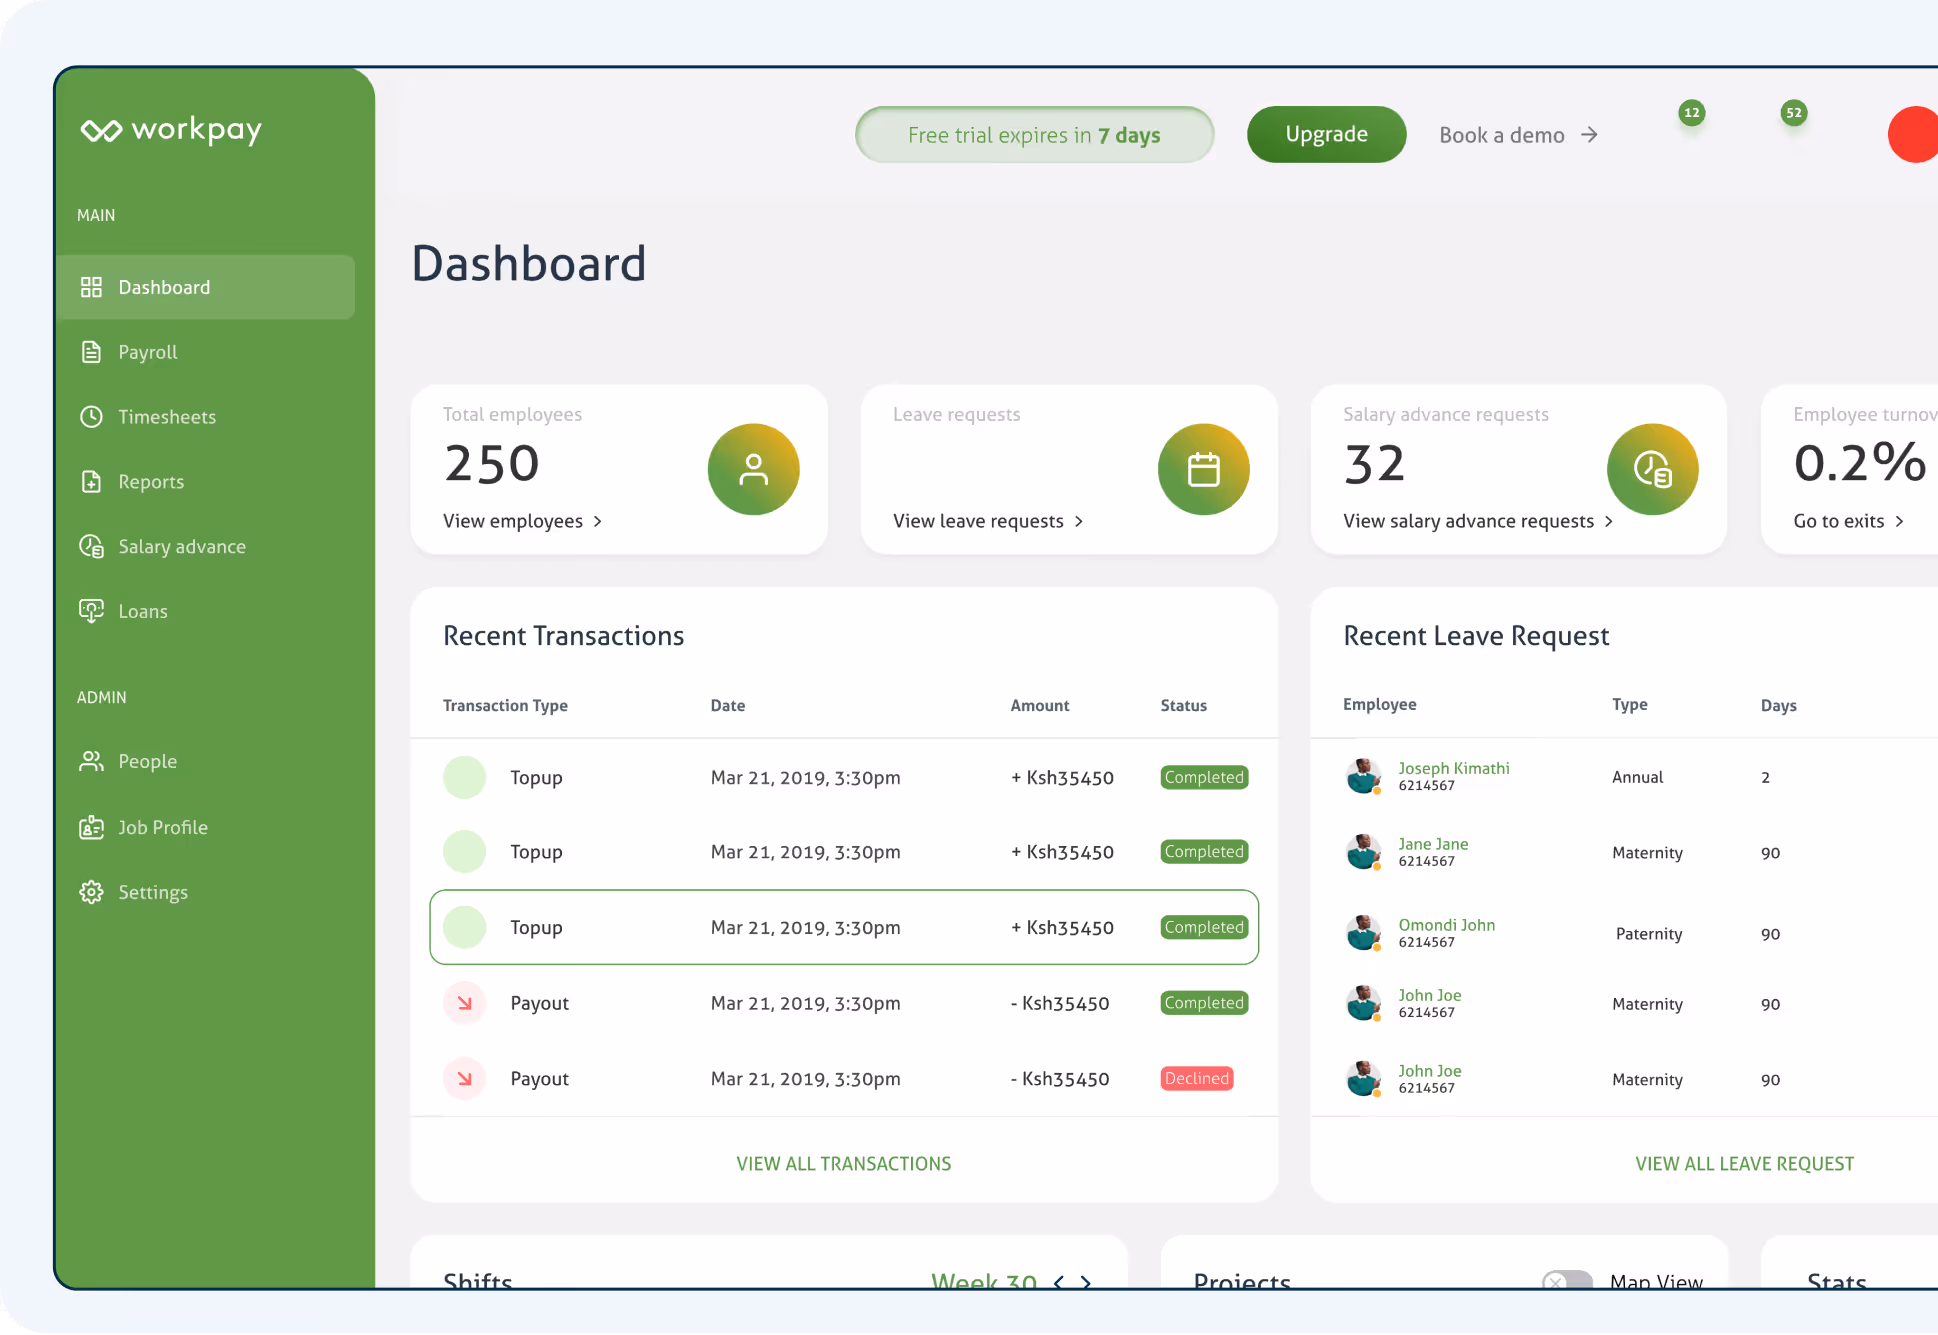Click VIEW ALL TRANSACTIONS link
This screenshot has height=1335, width=1938.
click(843, 1163)
